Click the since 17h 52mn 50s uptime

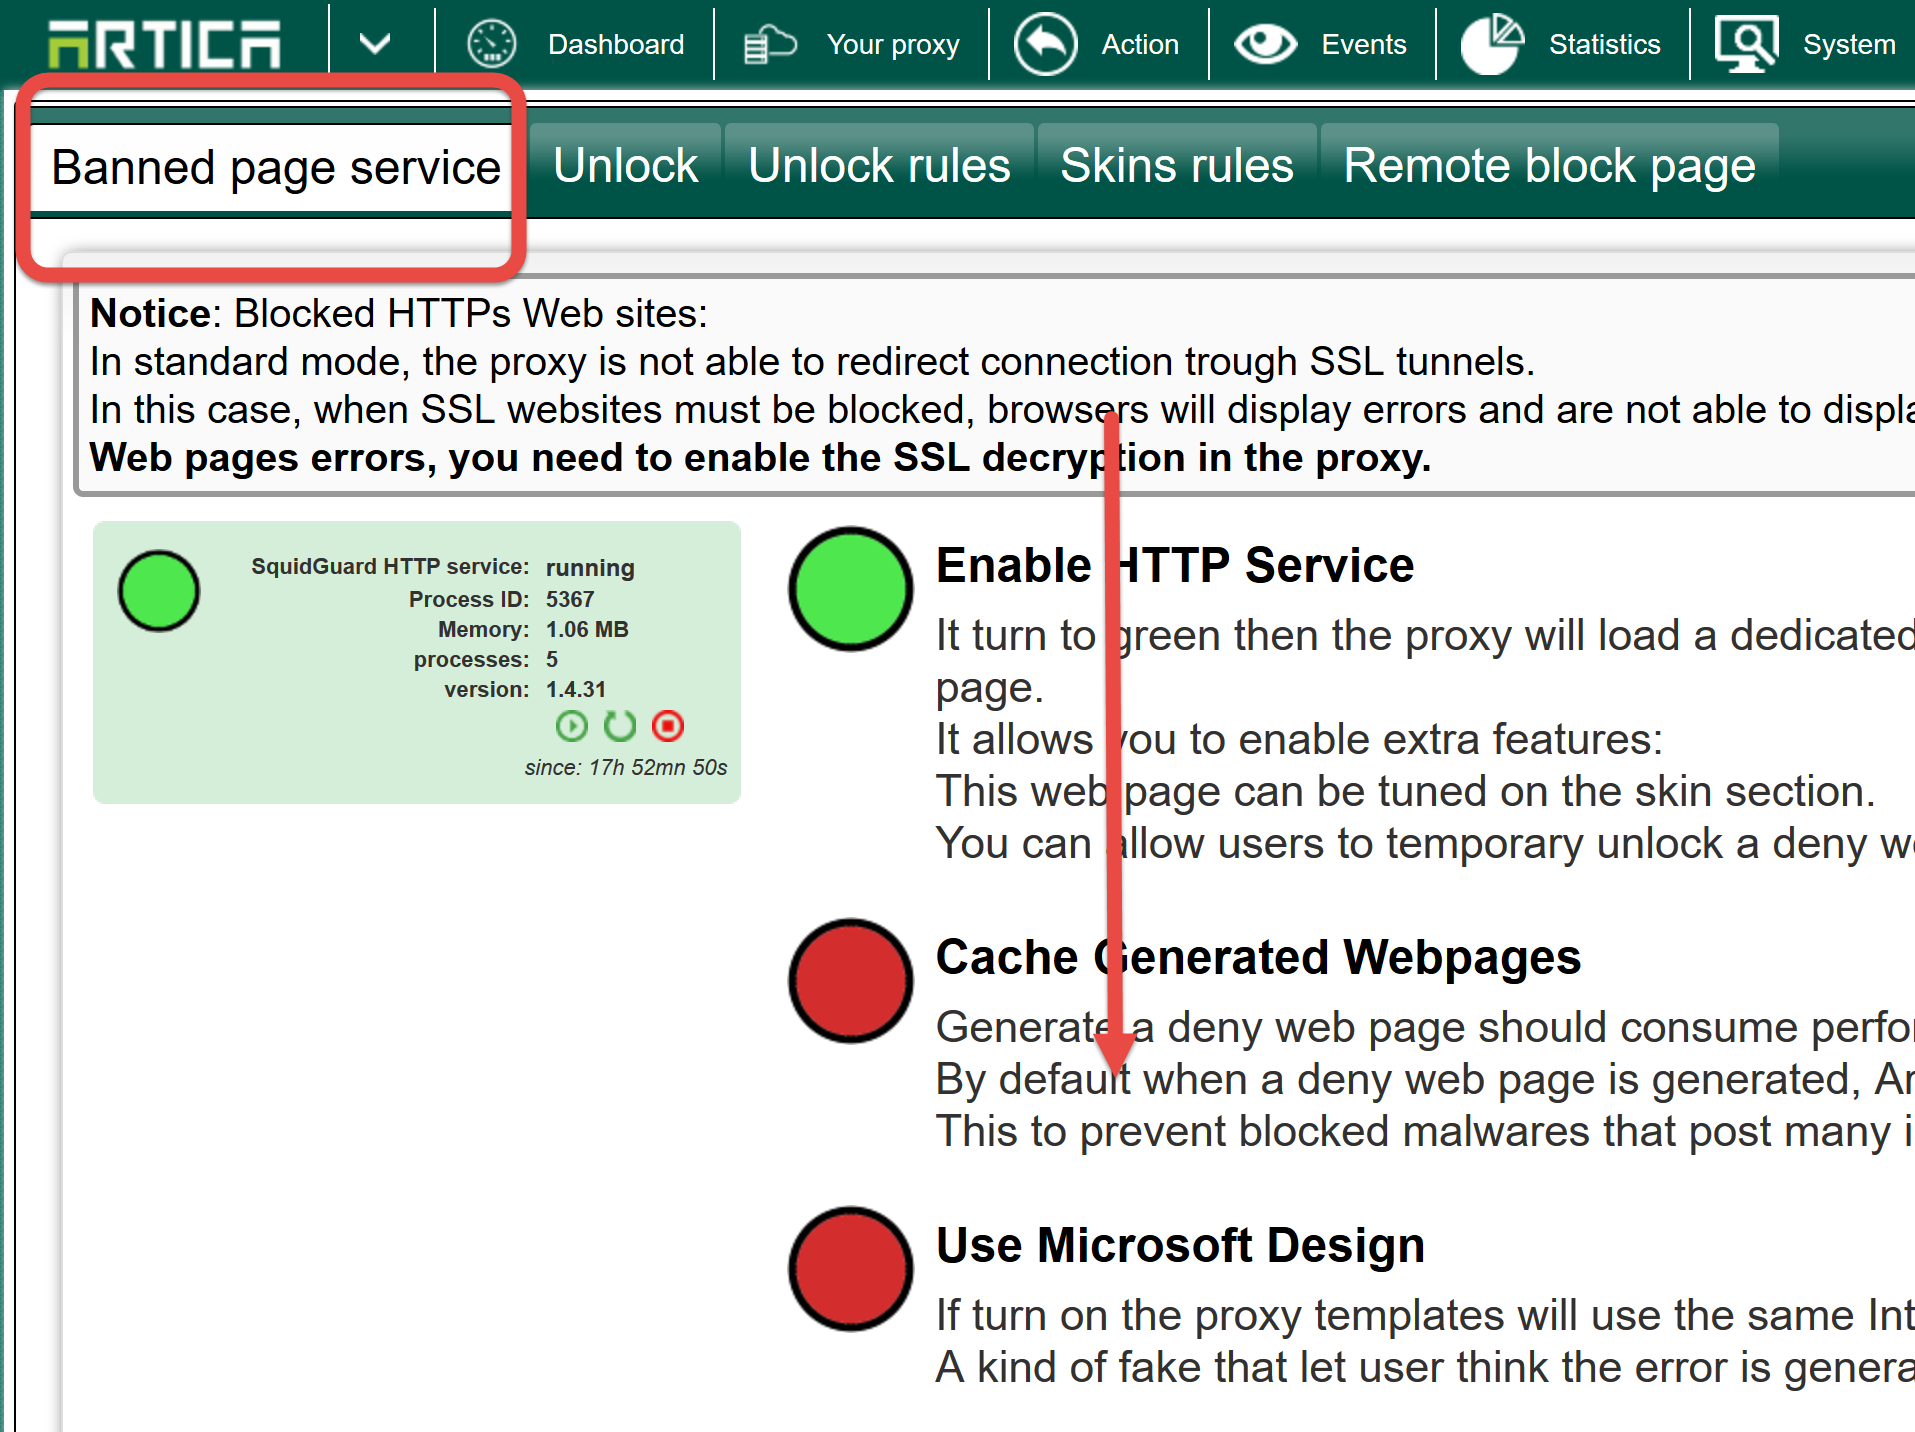[x=626, y=767]
